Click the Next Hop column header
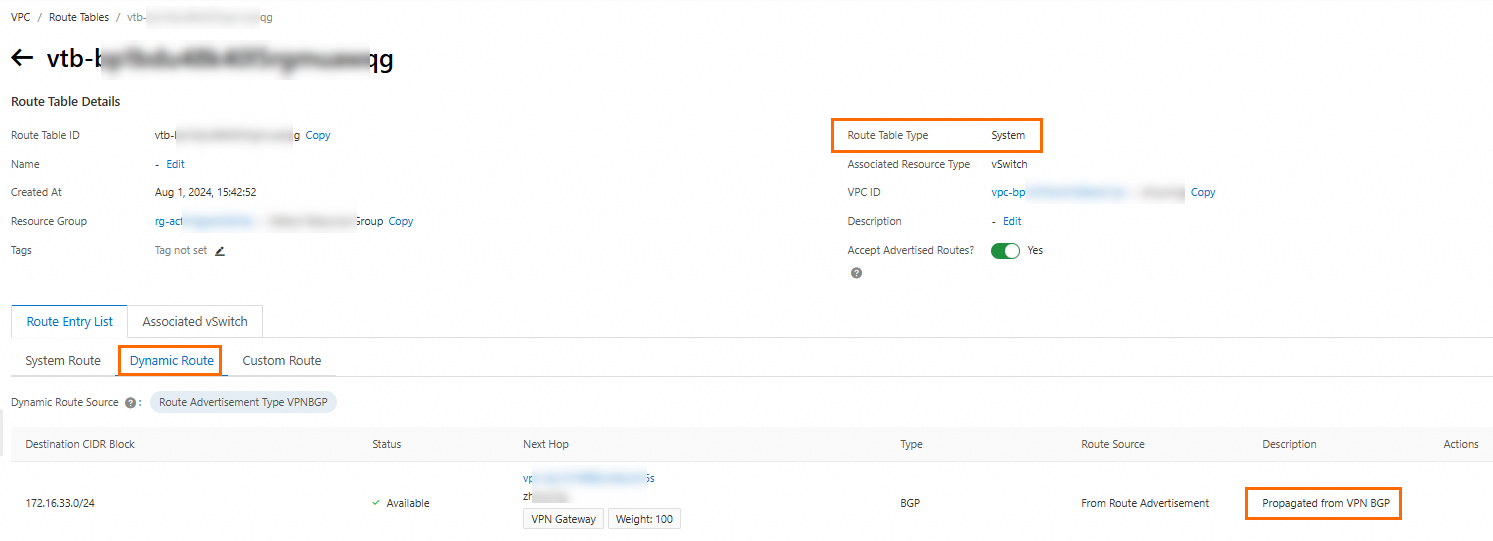The image size is (1493, 541). tap(546, 444)
